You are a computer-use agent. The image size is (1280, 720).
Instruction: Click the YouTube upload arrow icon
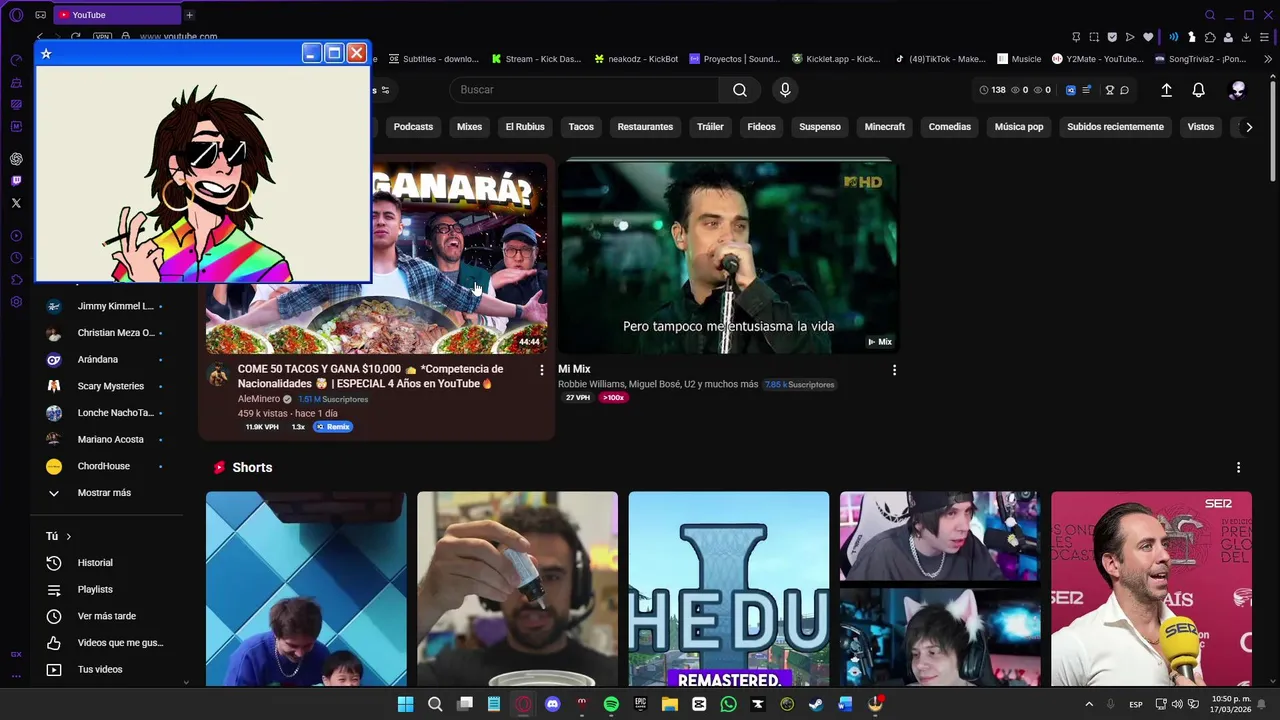tap(1166, 90)
